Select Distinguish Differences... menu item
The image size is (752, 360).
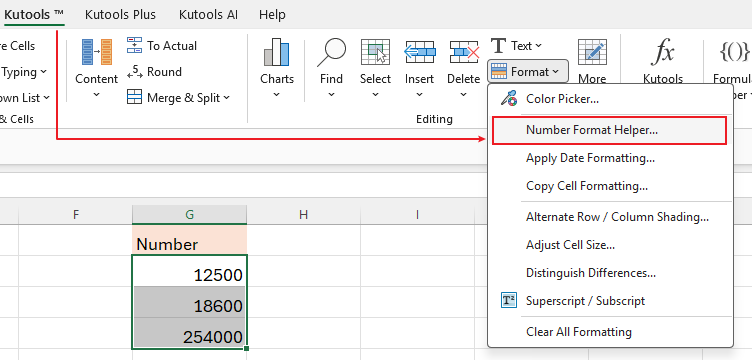point(610,273)
